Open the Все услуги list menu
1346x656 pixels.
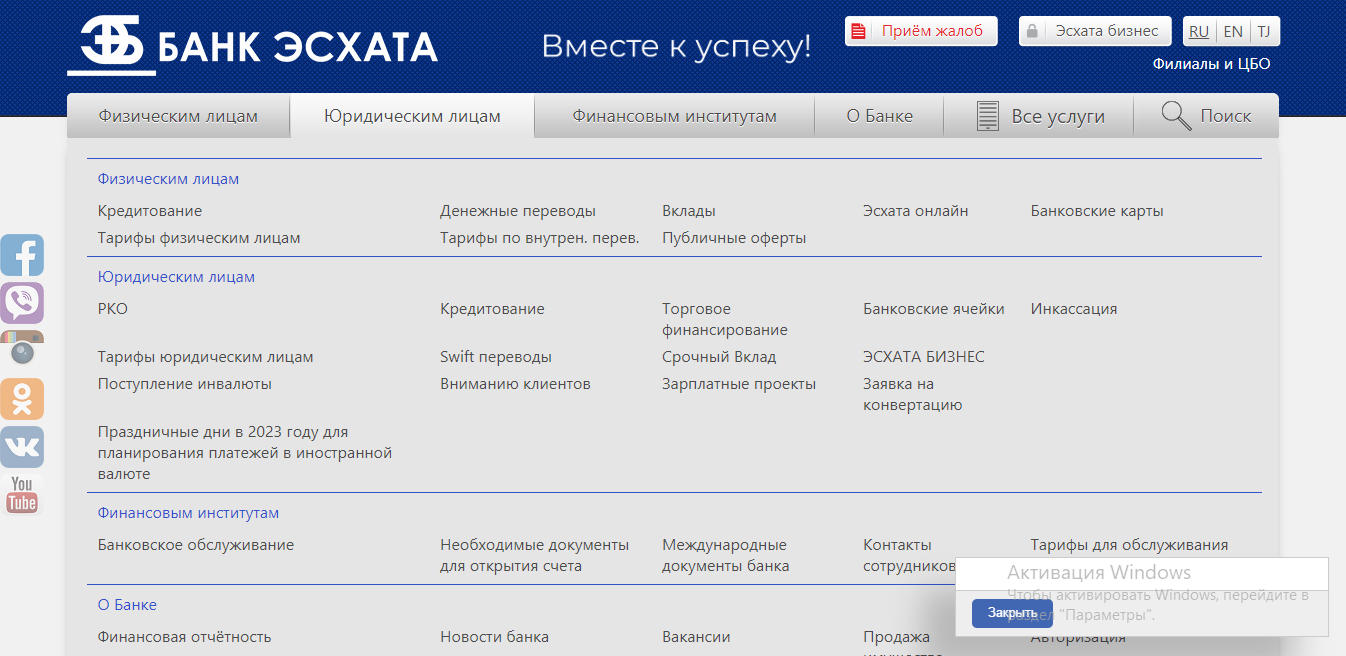click(1040, 116)
